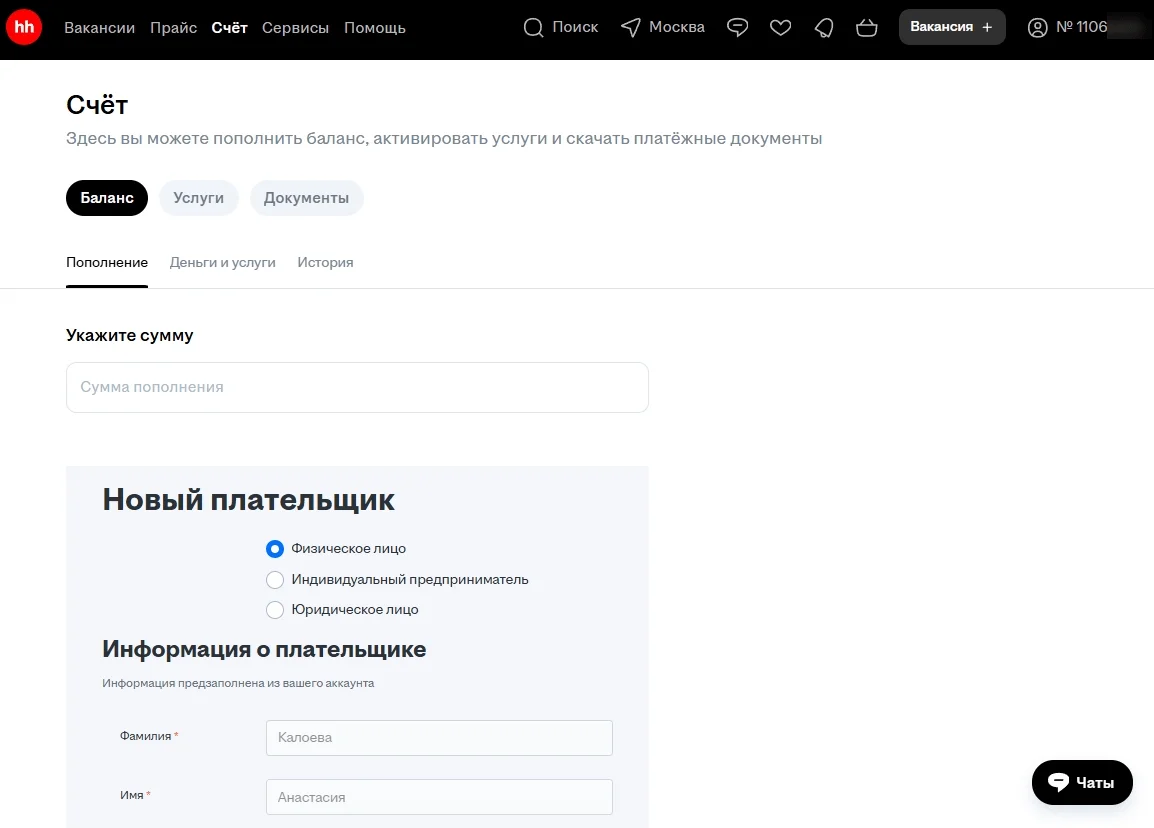Screen dimensions: 1154x828
Task: Select Юридическое лицо radio option
Action: point(275,610)
